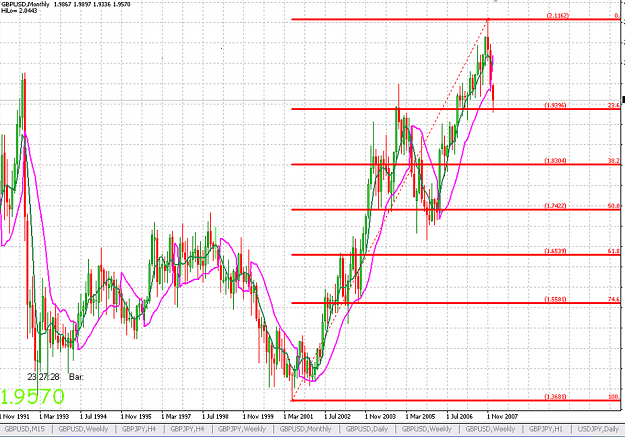Click the 23.6 Fibonacci percentage label
This screenshot has width=625, height=437.
point(614,105)
